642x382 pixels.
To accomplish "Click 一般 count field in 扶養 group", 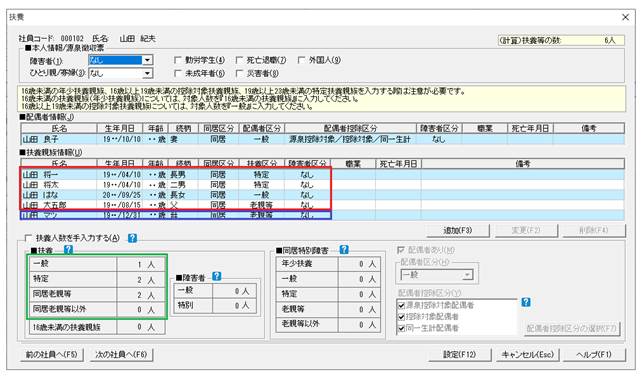I will click(x=141, y=264).
